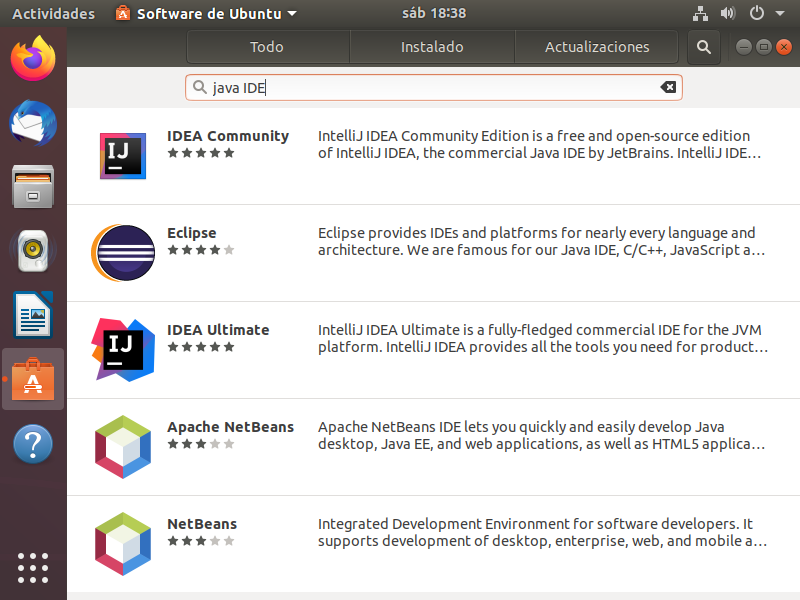Clear the search field text
The image size is (800, 600).
point(668,87)
